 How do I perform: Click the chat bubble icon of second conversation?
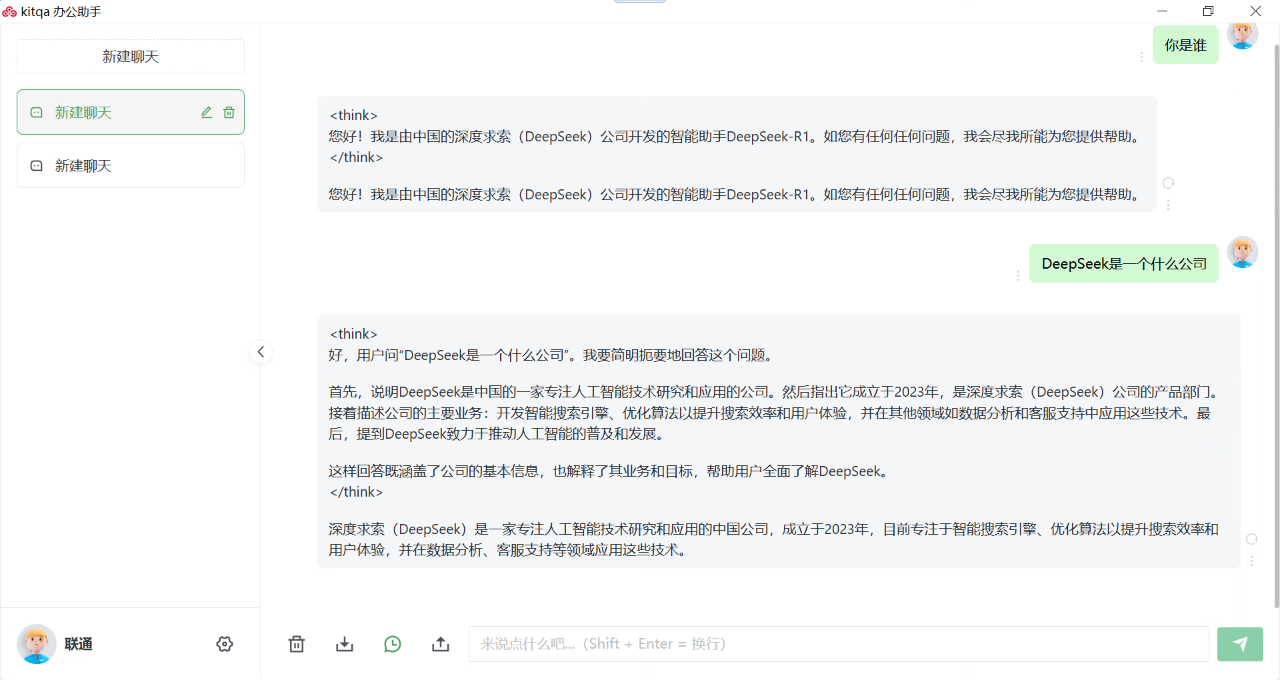pos(37,166)
